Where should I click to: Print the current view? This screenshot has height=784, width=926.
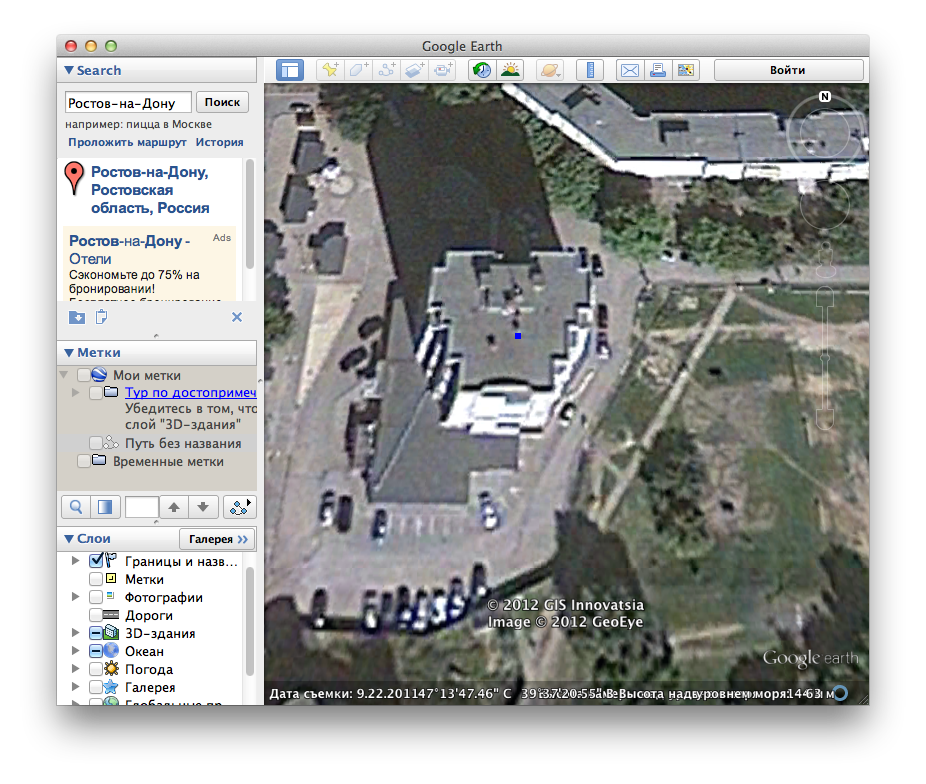657,70
